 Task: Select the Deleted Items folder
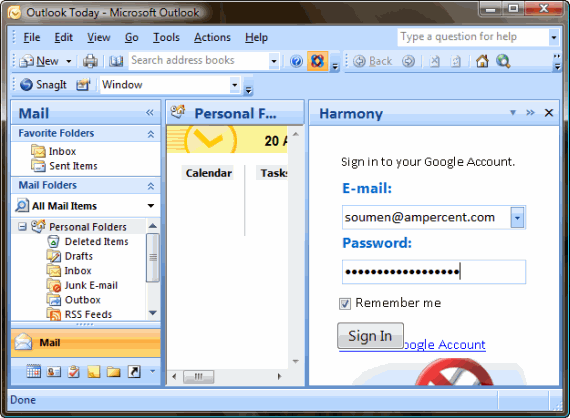pyautogui.click(x=88, y=241)
